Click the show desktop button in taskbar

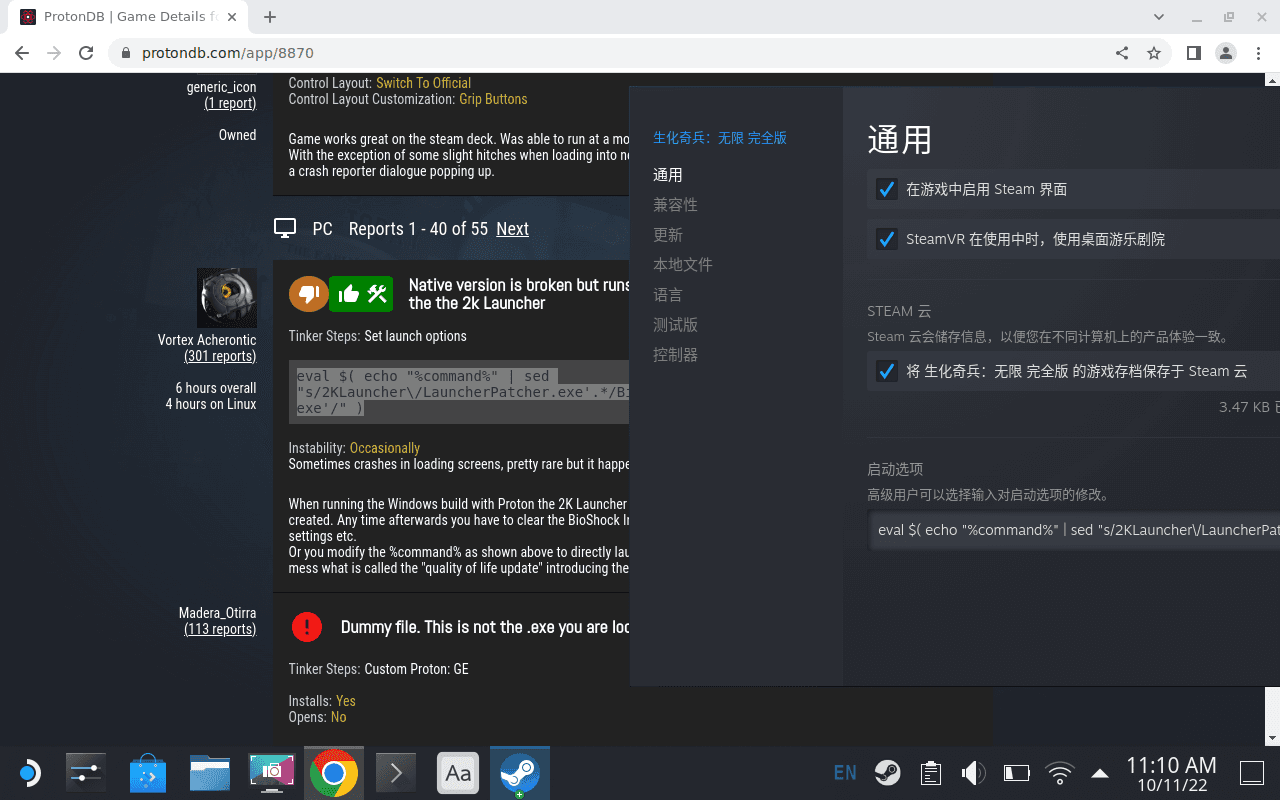click(1252, 772)
